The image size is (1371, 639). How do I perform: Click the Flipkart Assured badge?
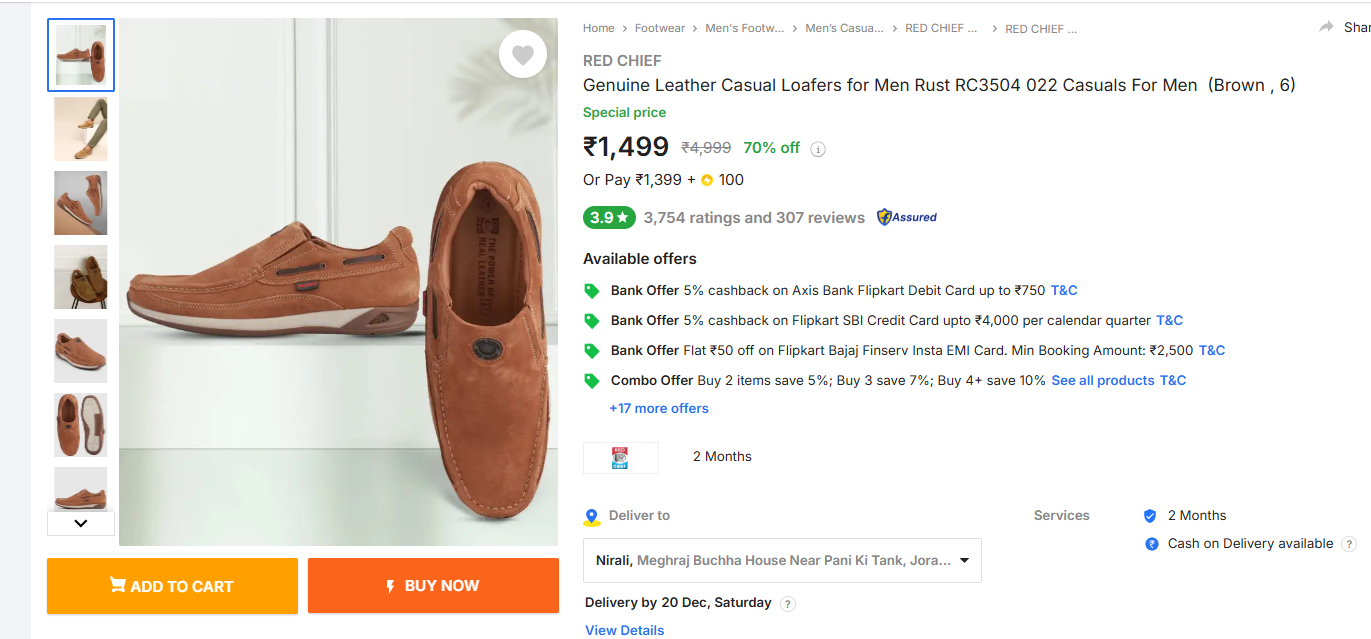point(907,217)
